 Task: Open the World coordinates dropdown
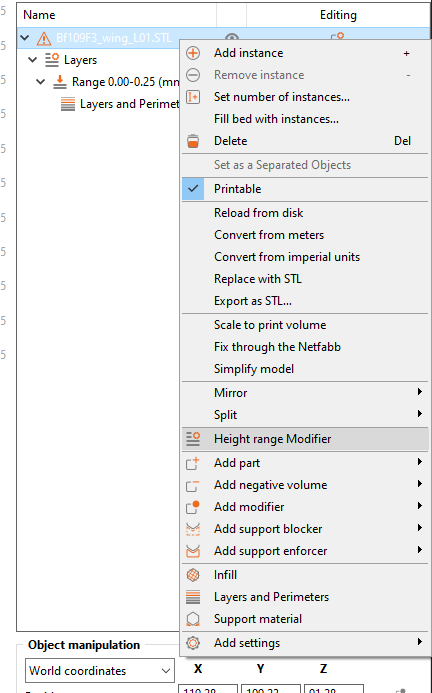[x=100, y=670]
